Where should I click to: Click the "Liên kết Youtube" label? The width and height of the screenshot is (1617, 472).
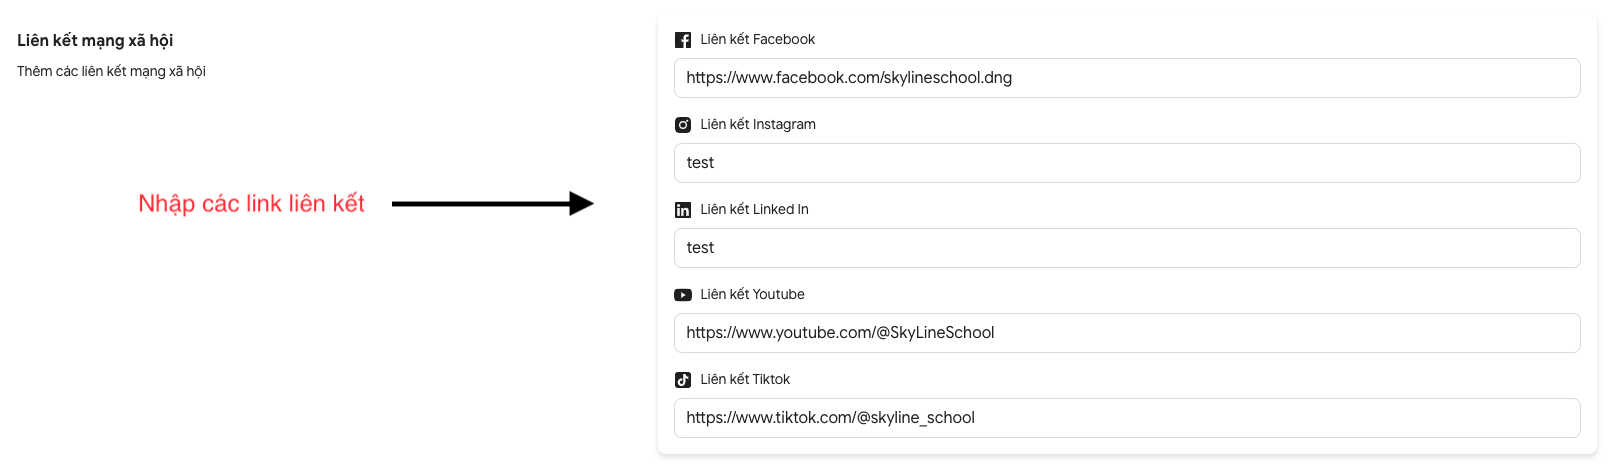[x=752, y=295]
